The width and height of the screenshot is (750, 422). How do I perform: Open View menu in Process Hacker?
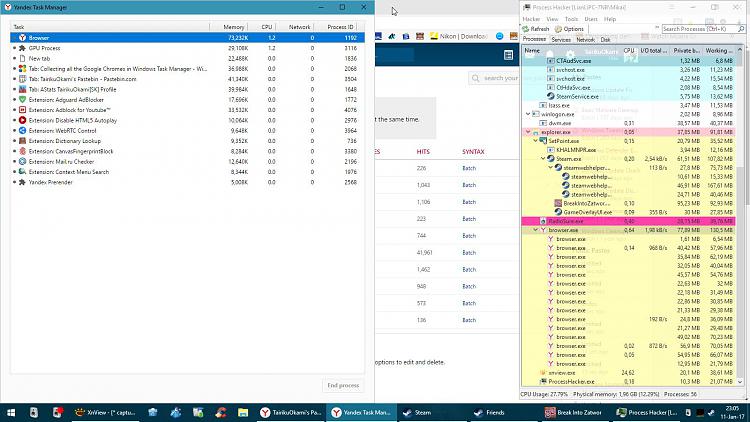pos(552,19)
